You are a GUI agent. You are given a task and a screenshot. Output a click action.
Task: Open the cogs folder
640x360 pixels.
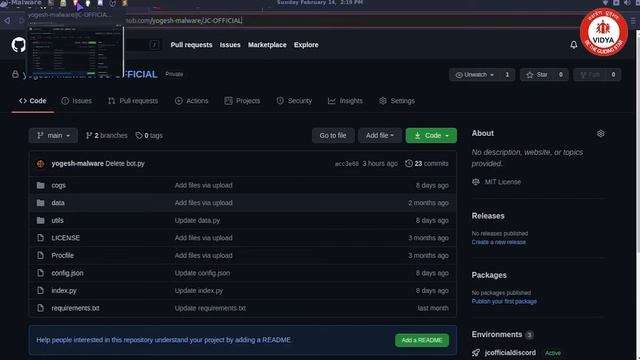tap(59, 185)
